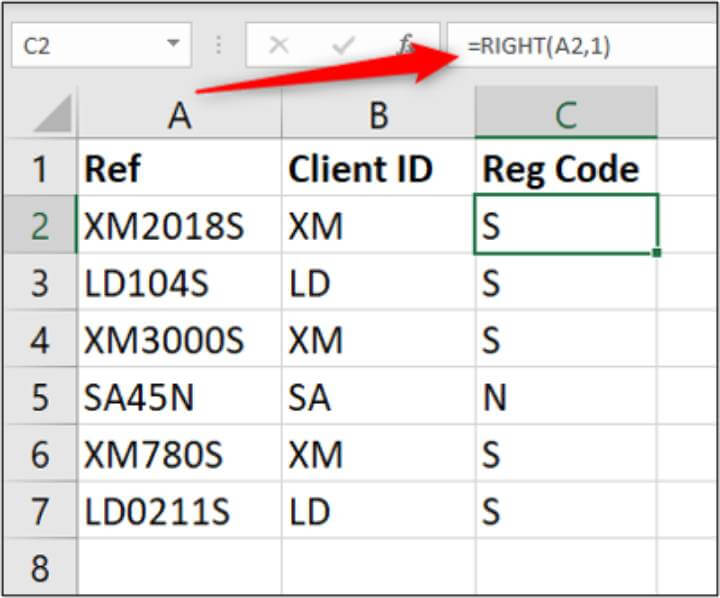Select column C header
720x598 pixels.
point(566,116)
